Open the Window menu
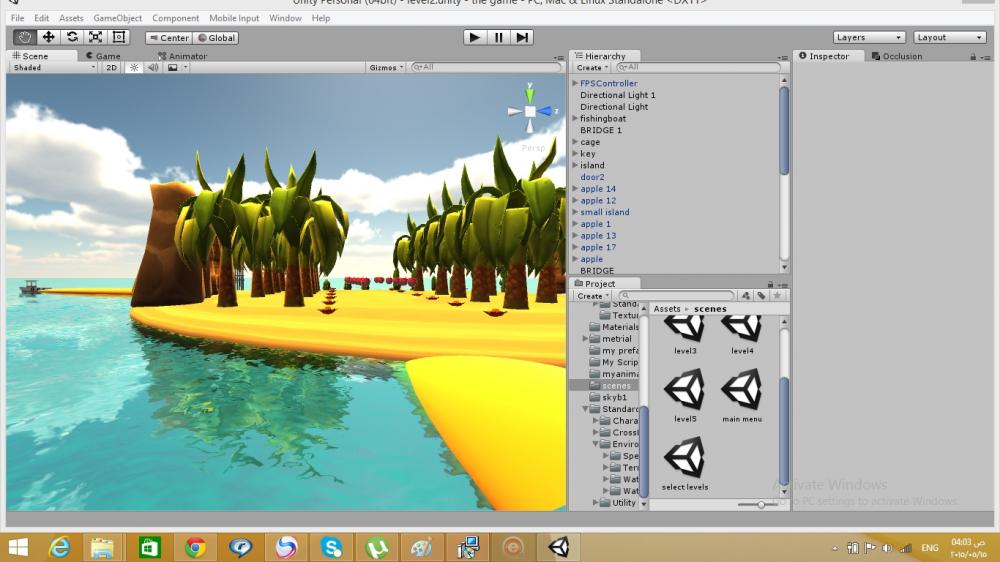1000x562 pixels. (285, 18)
